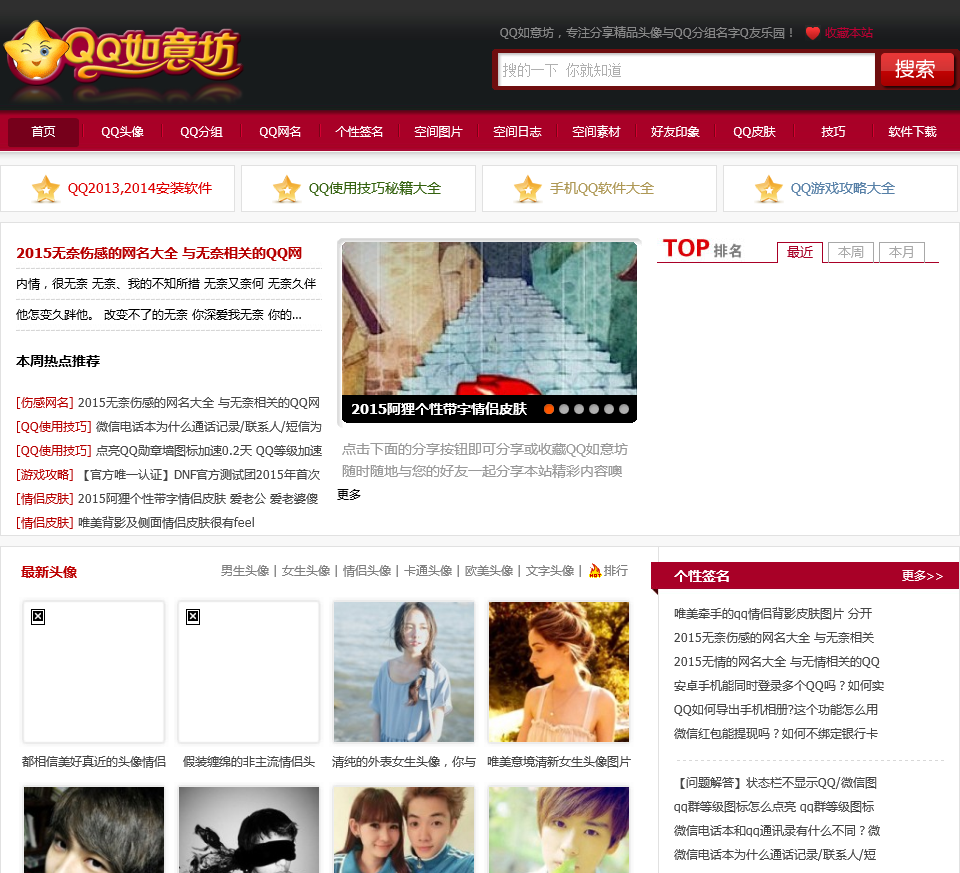The image size is (960, 873).
Task: Filter avatars by 卡通头像
Action: pyautogui.click(x=428, y=571)
